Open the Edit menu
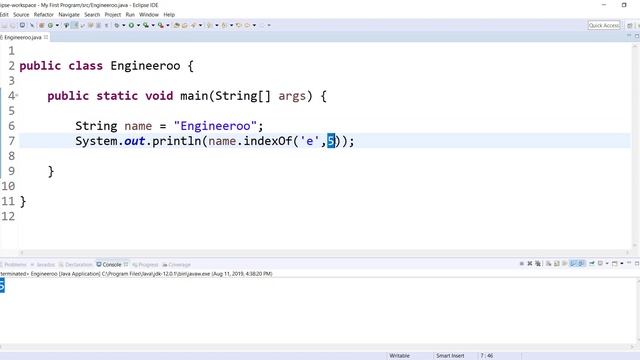Image resolution: width=640 pixels, height=360 pixels. pos(4,15)
